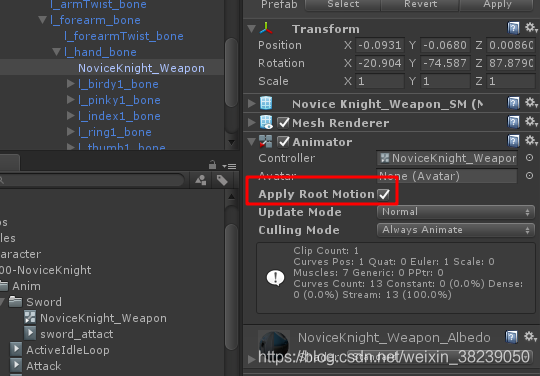
Task: Expand l_ring1_bone hierarchy node
Action: point(71,132)
